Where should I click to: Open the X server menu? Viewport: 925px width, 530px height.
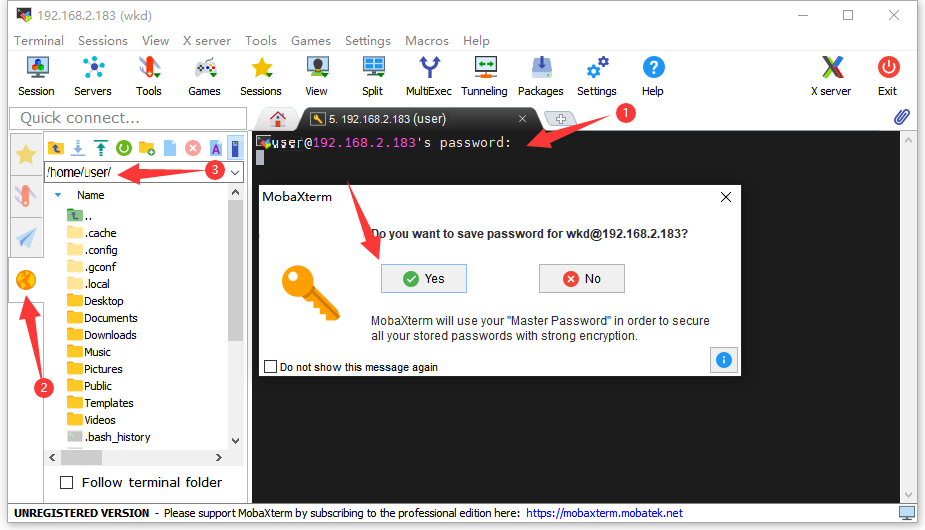[x=206, y=41]
